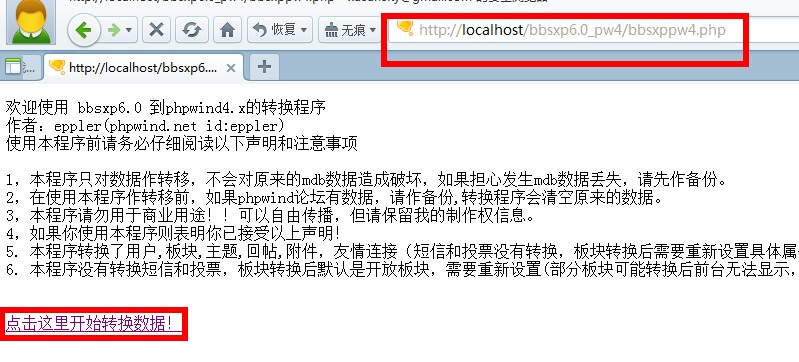Click the browser back arrow button
This screenshot has height=362, width=799.
tap(83, 30)
